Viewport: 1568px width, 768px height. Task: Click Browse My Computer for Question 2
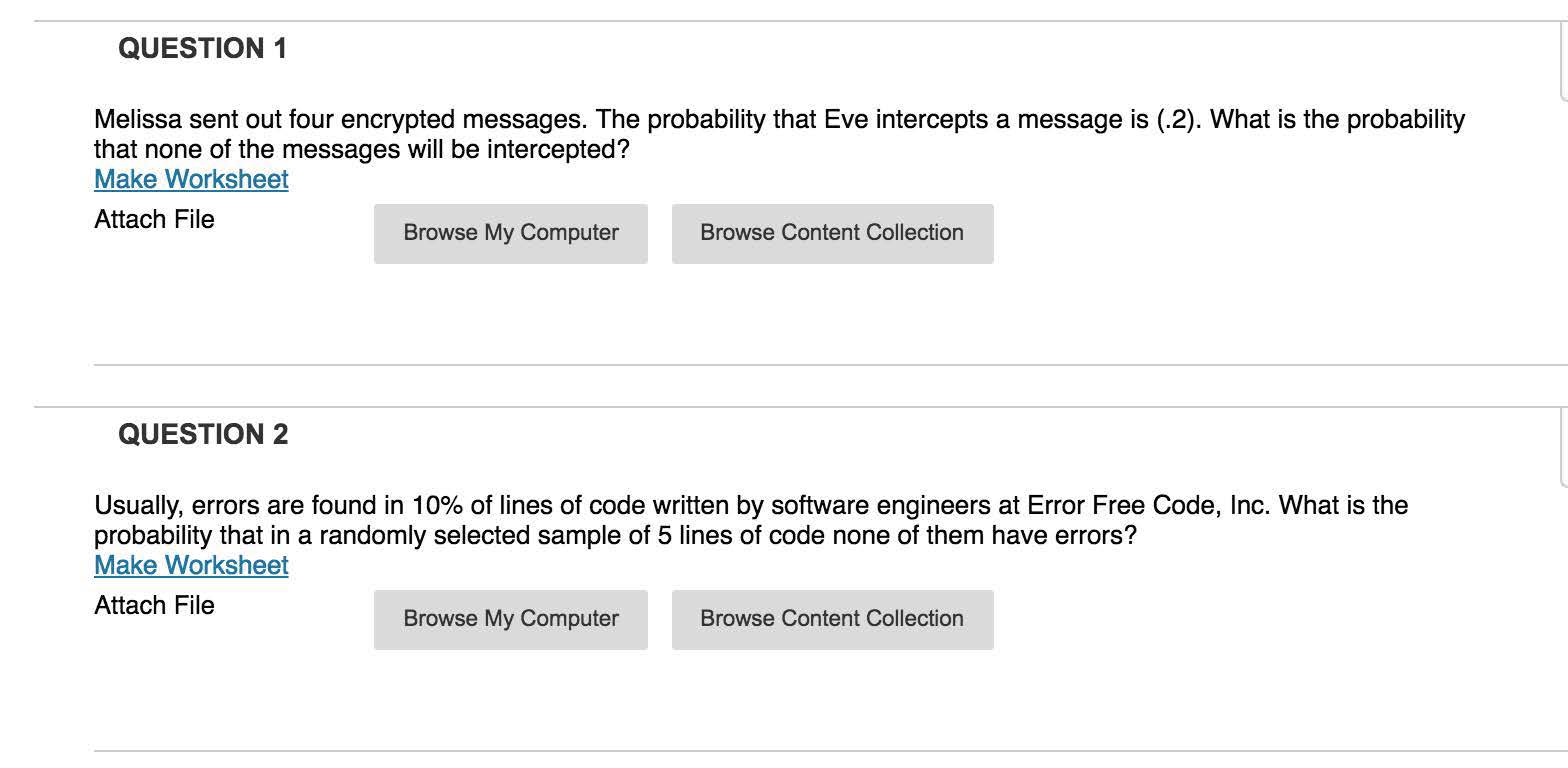pyautogui.click(x=511, y=619)
